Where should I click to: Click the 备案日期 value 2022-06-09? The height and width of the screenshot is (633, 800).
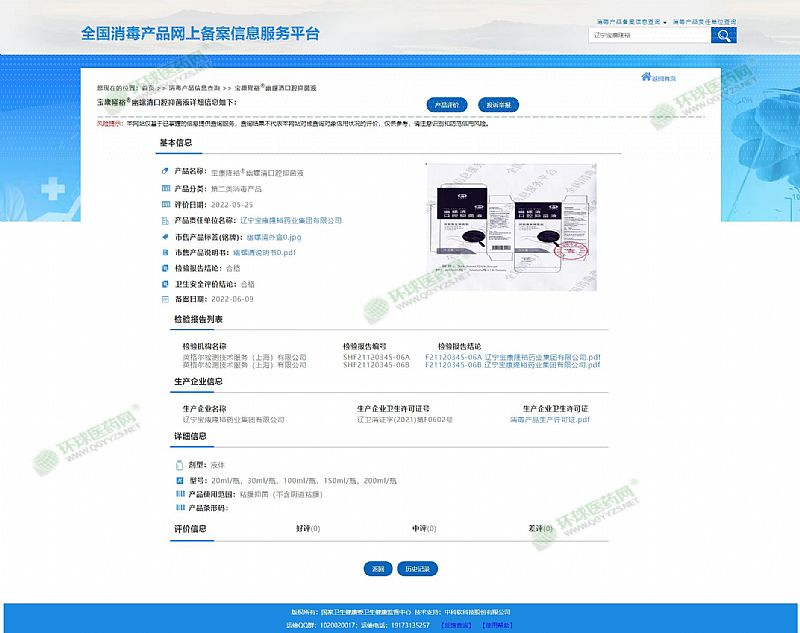232,299
